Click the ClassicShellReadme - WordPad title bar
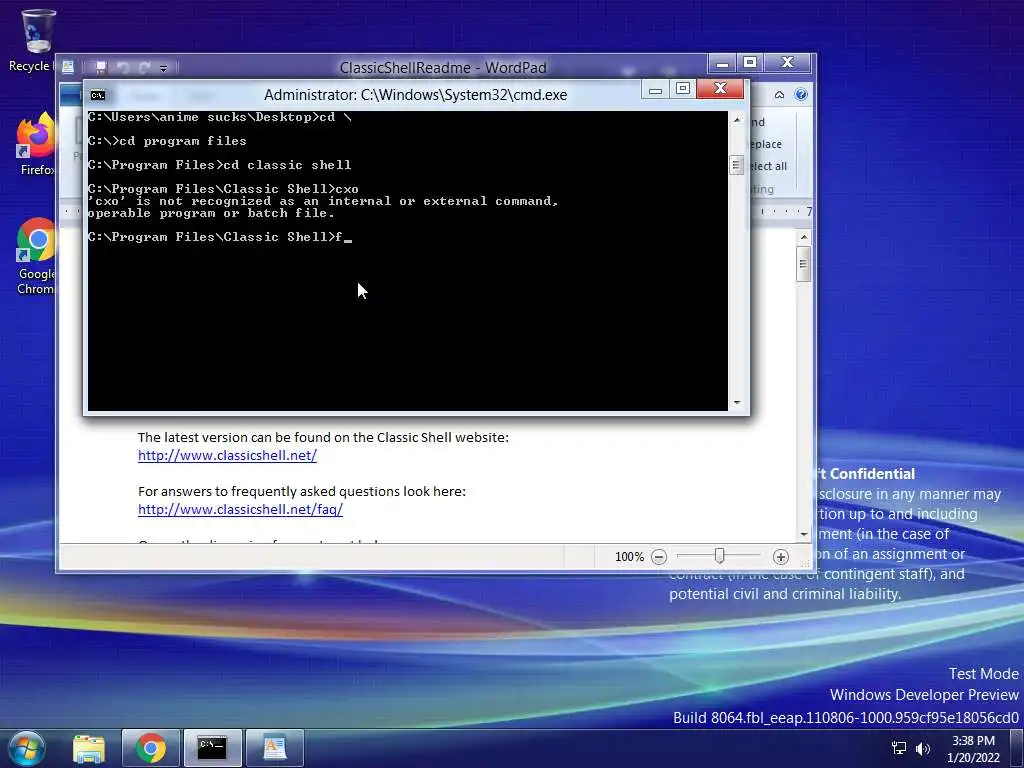Screen dimensions: 1024x768 (443, 68)
